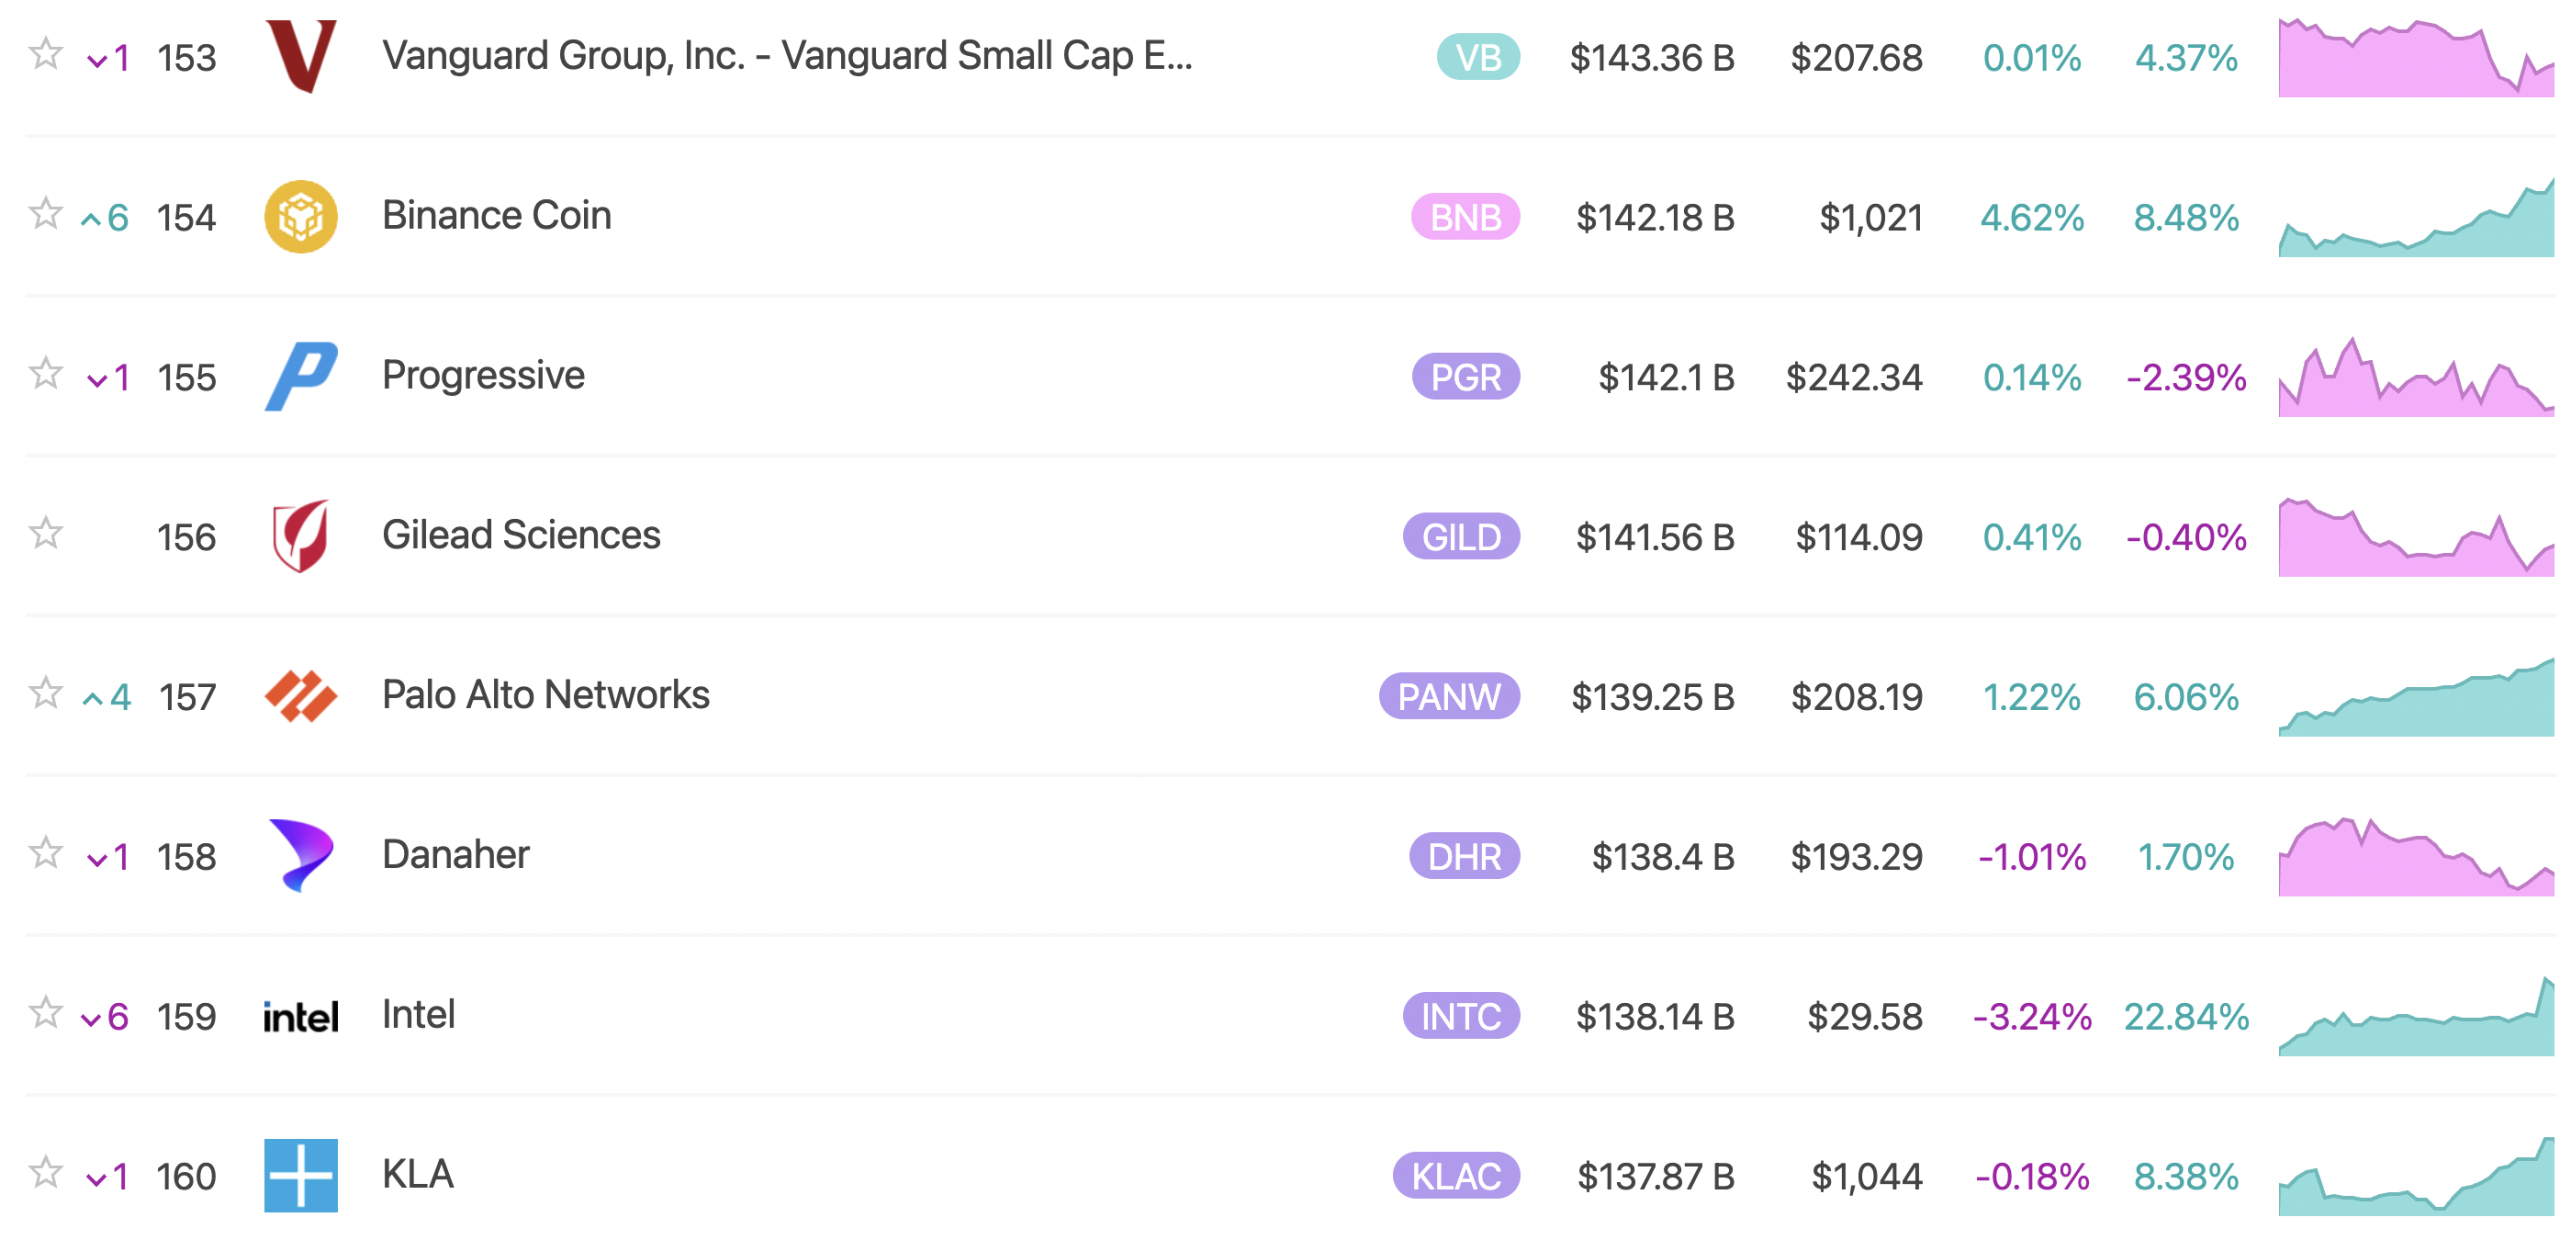
Task: Click the Progressive blue P logo
Action: point(300,376)
